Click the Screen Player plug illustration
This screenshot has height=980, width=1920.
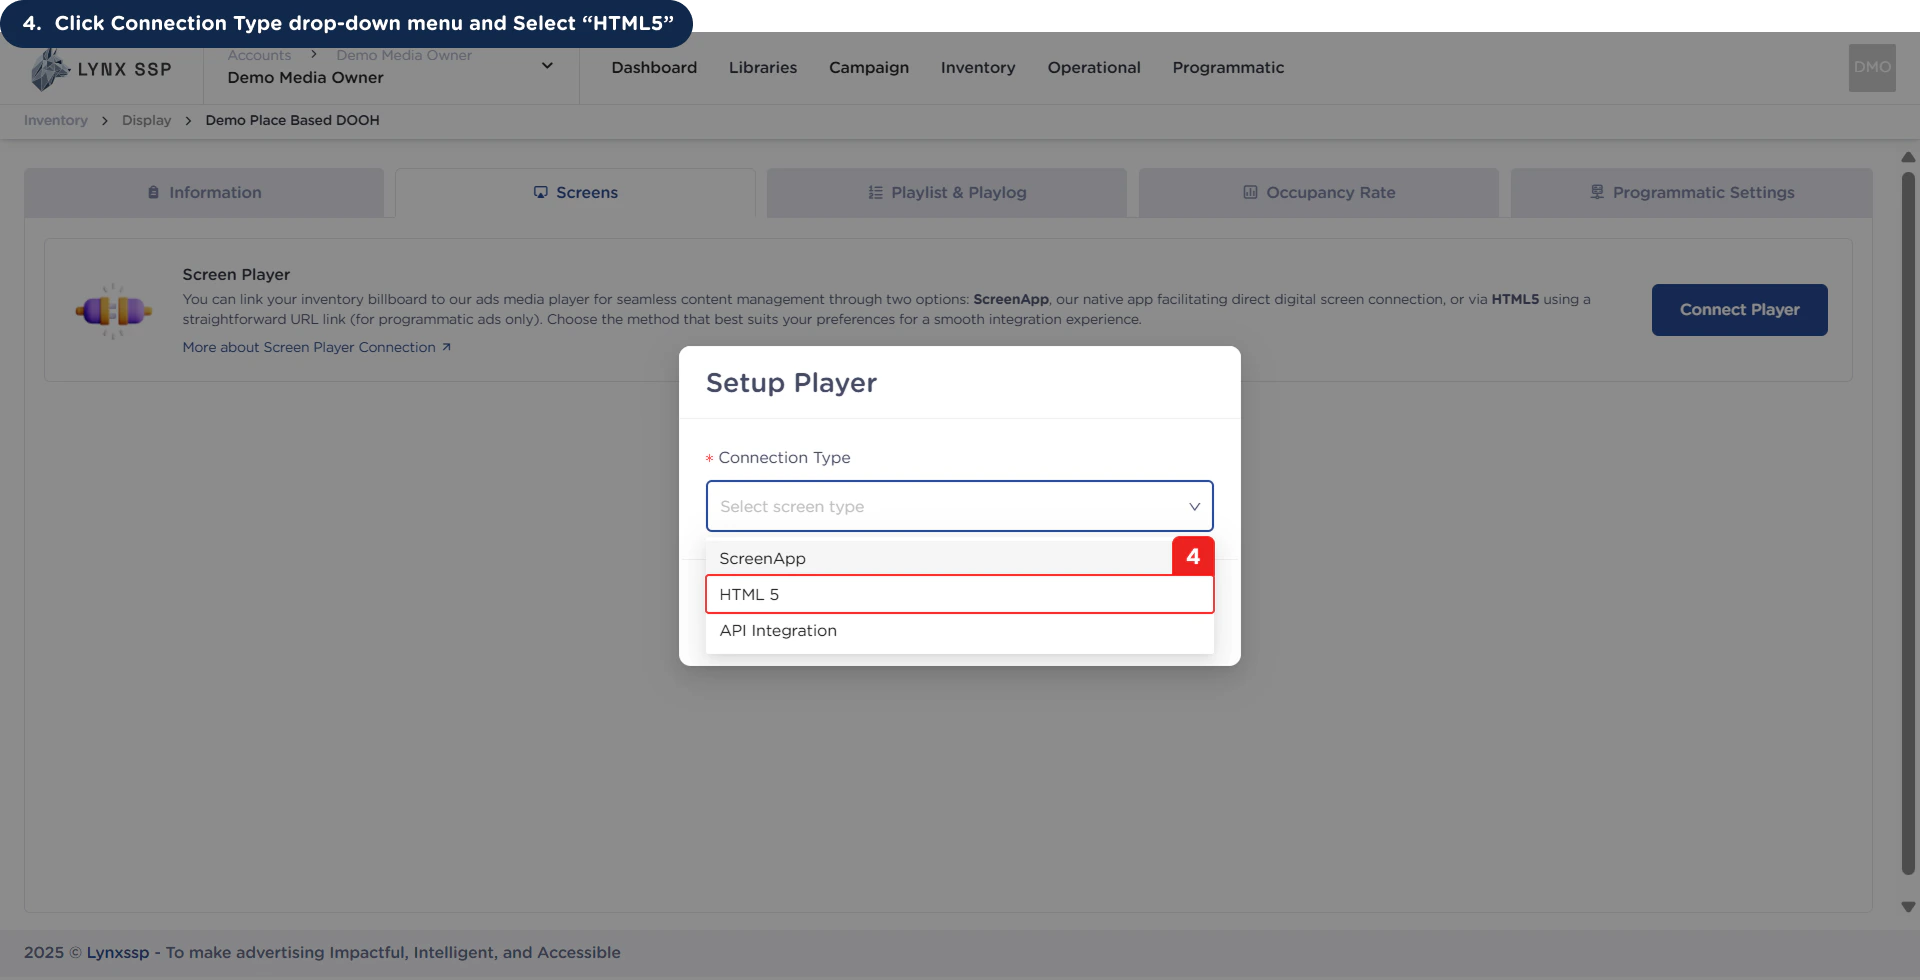tap(114, 310)
